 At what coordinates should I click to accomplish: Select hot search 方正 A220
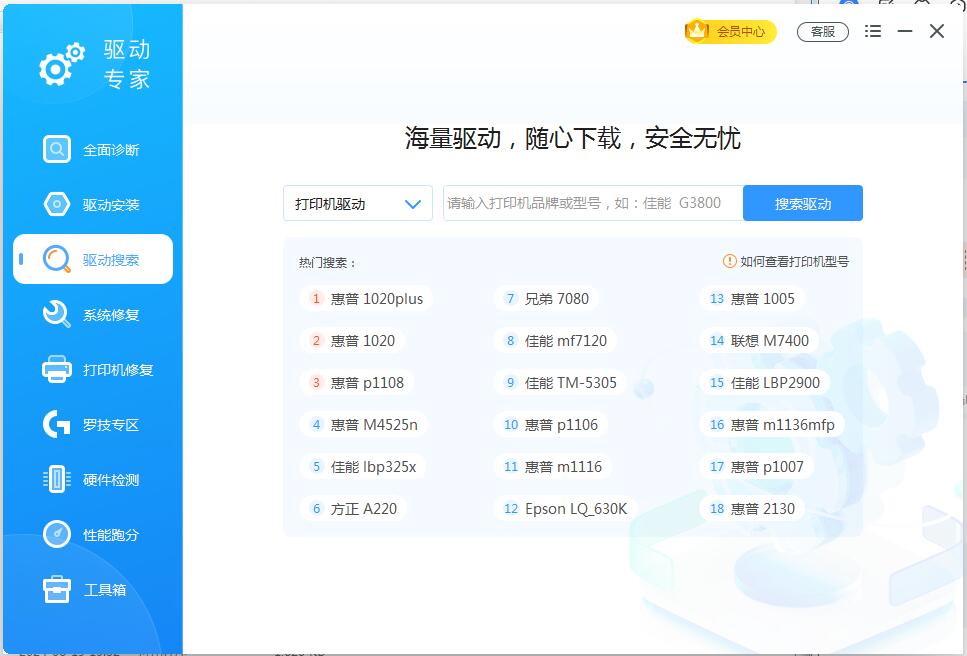353,509
